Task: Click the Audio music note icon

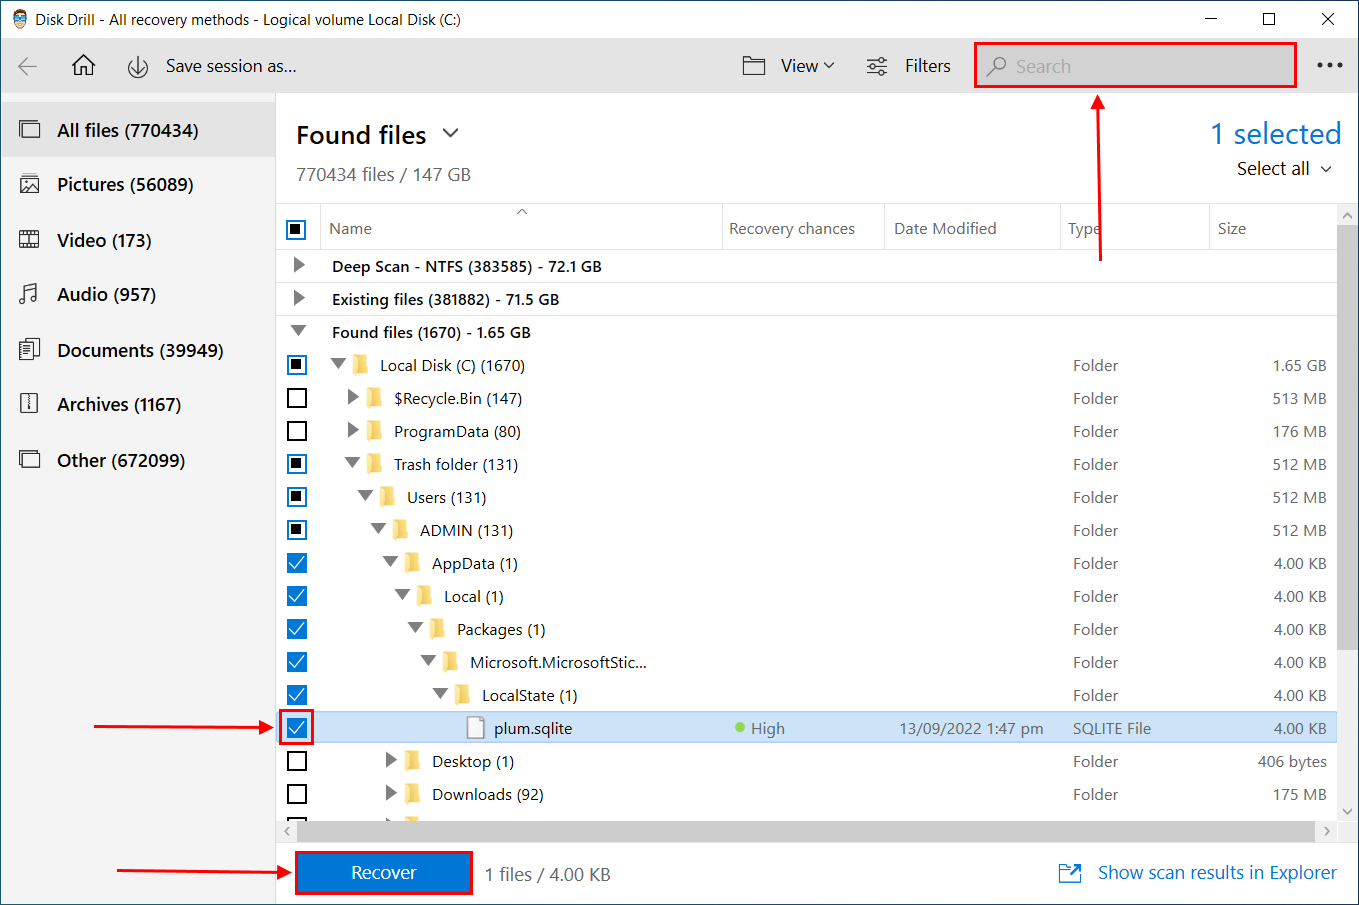Action: tap(30, 294)
